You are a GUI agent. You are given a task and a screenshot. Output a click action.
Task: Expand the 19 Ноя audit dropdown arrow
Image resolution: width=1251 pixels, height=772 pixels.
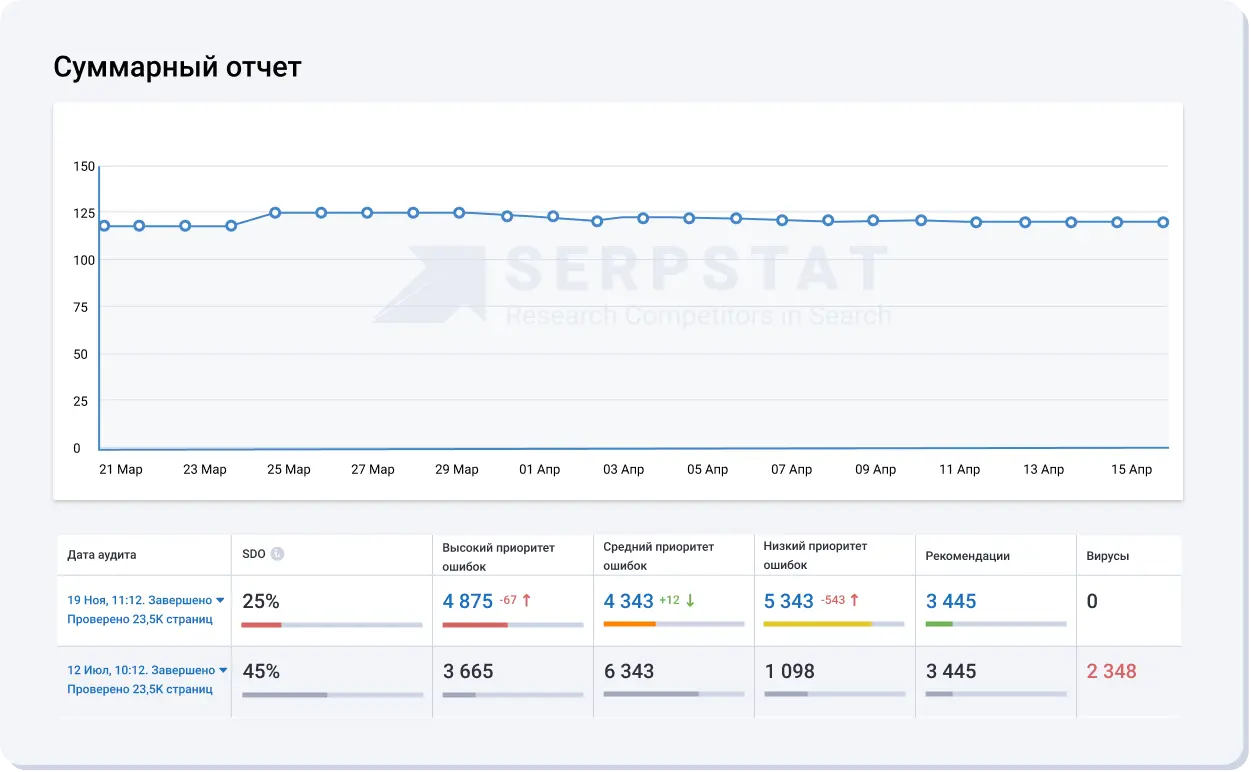pos(221,601)
